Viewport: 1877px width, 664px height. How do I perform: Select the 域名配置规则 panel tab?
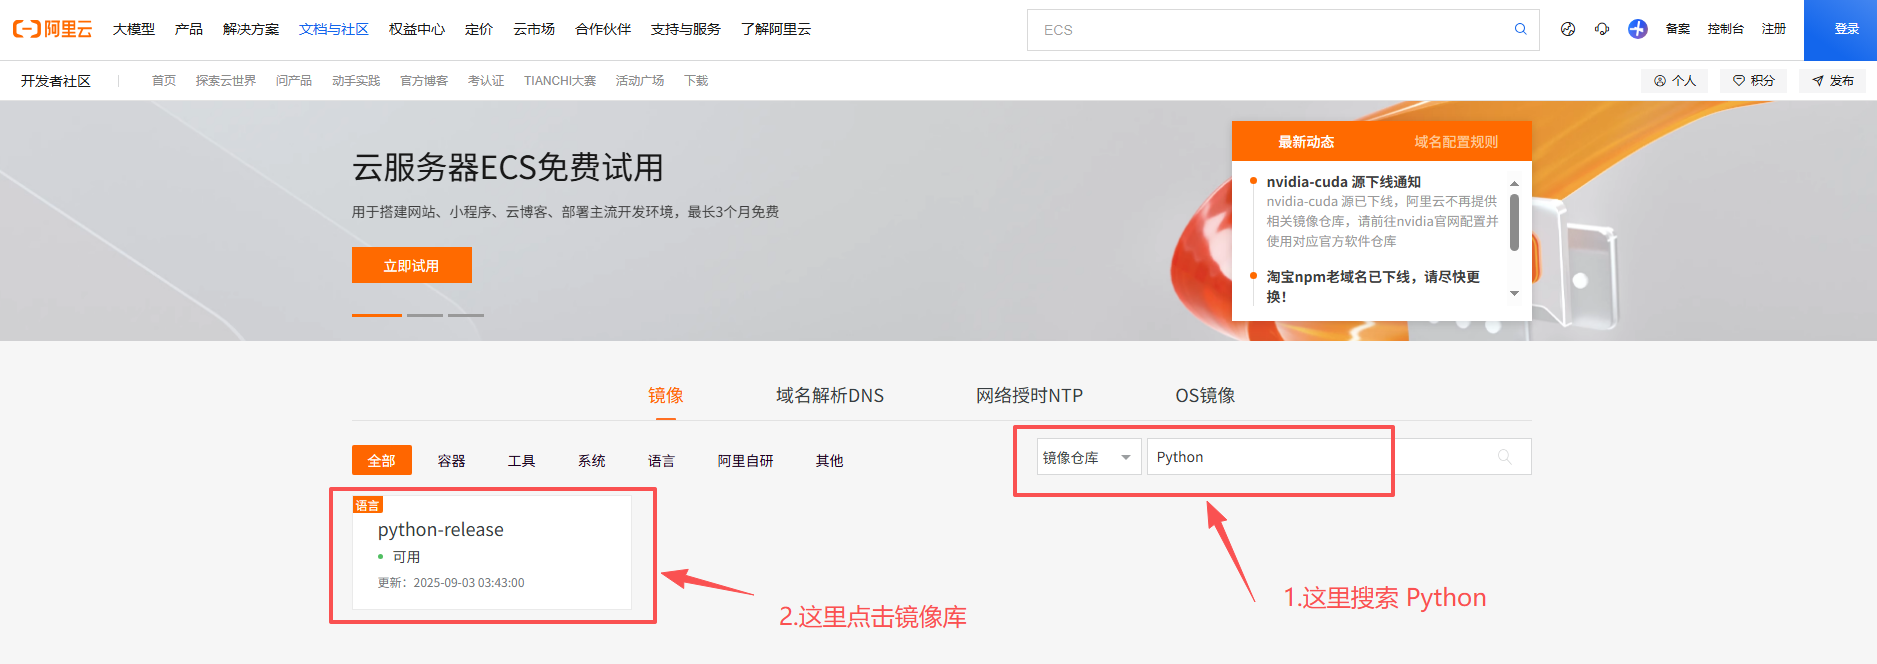pos(1455,142)
